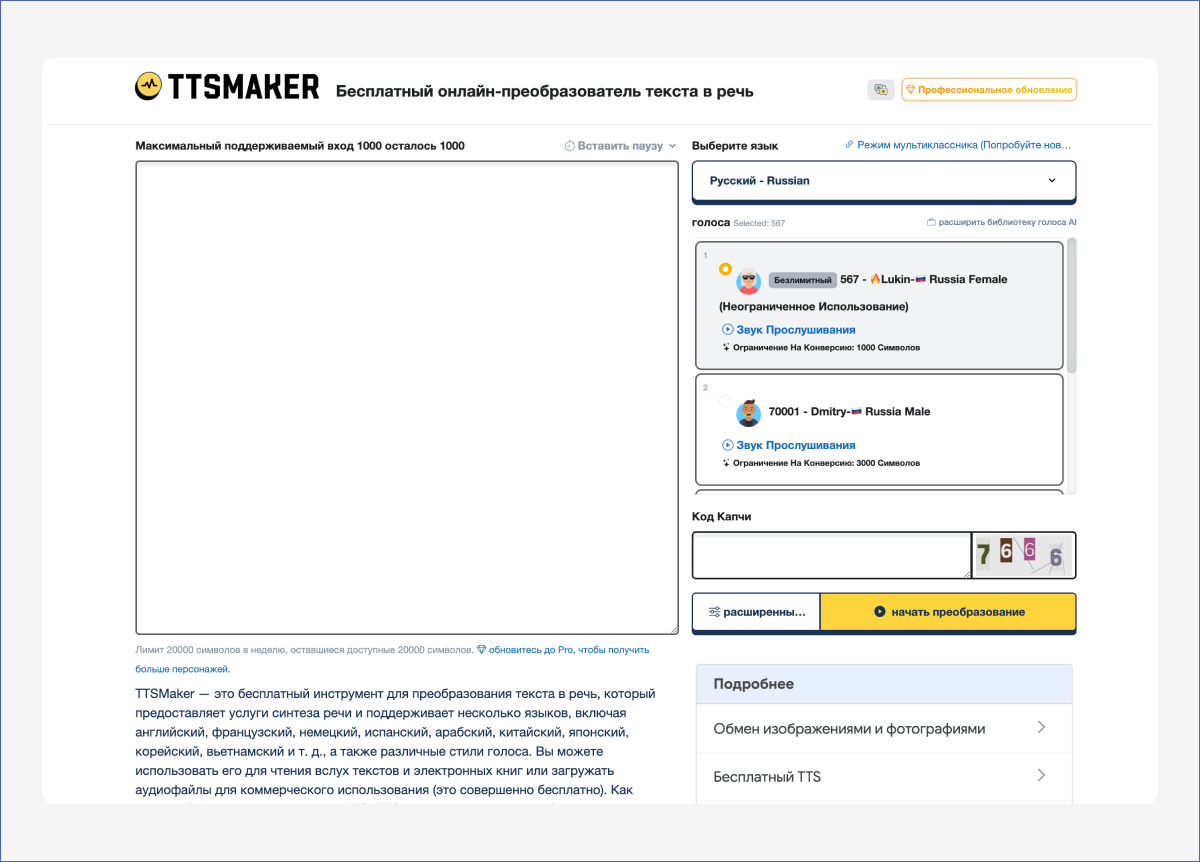Play preview sound icon for Dmitry voice
The height and width of the screenshot is (862, 1200).
pyautogui.click(x=728, y=445)
